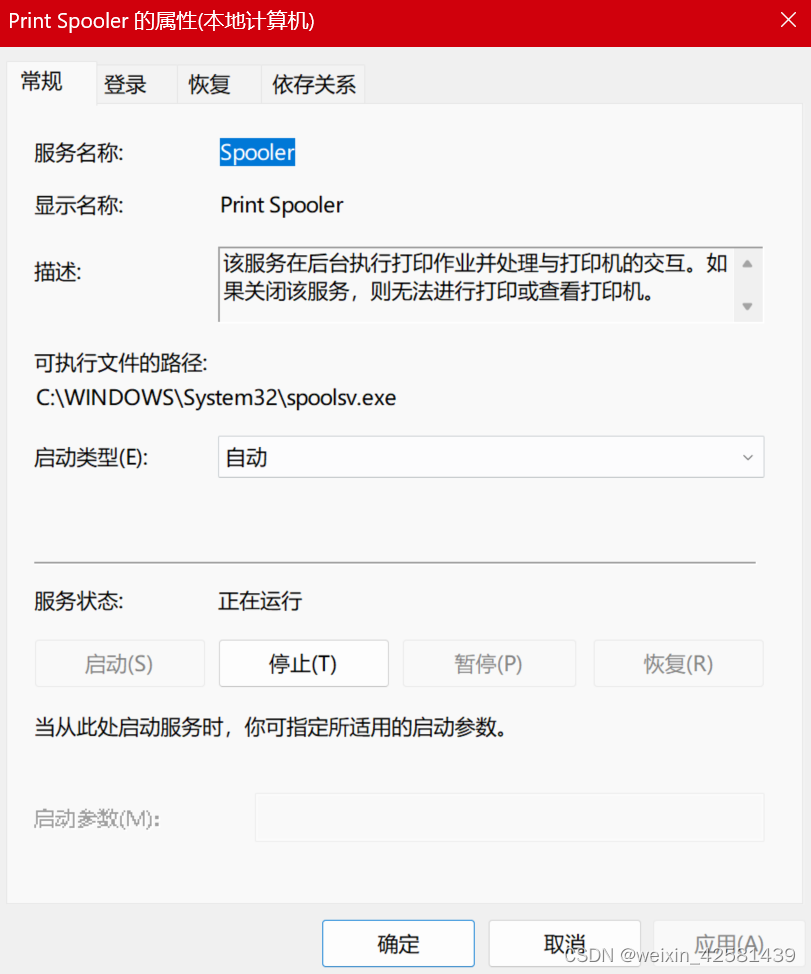Click the 暂停(P) button
The width and height of the screenshot is (811, 974).
coord(489,663)
